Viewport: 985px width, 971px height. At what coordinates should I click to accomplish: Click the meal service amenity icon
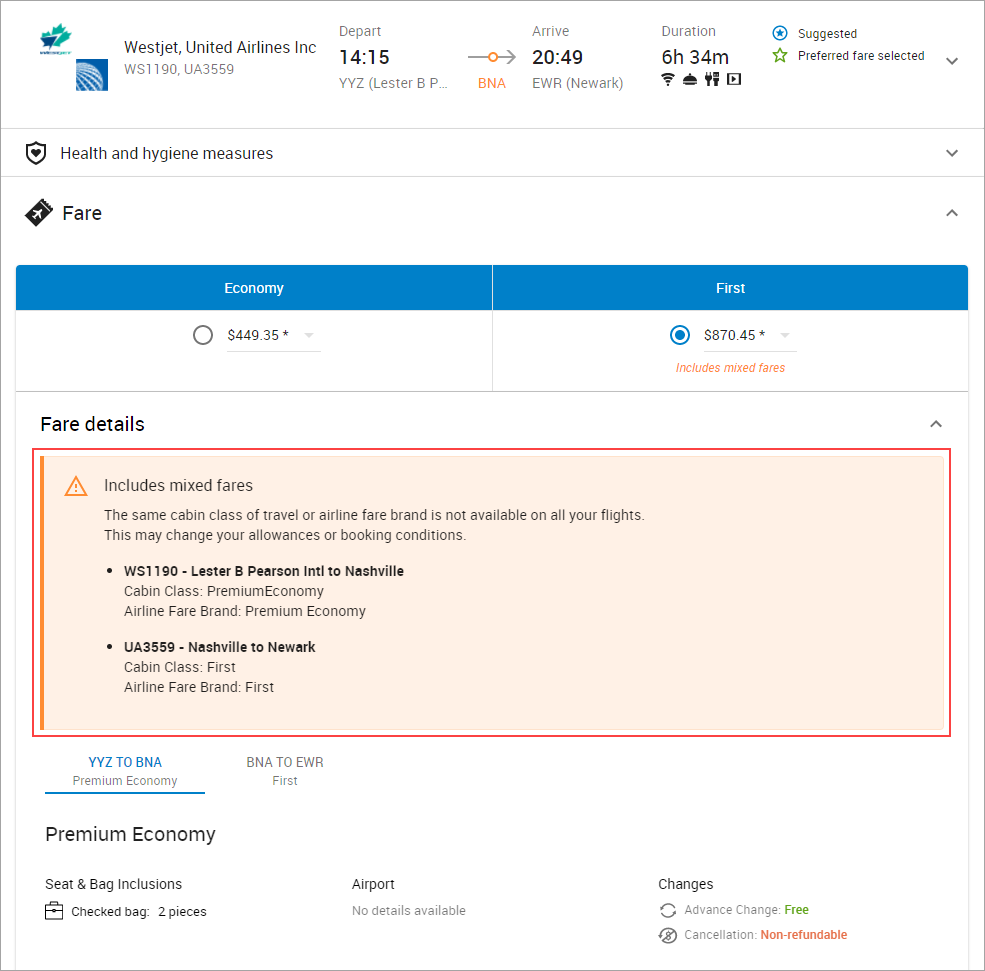[690, 79]
